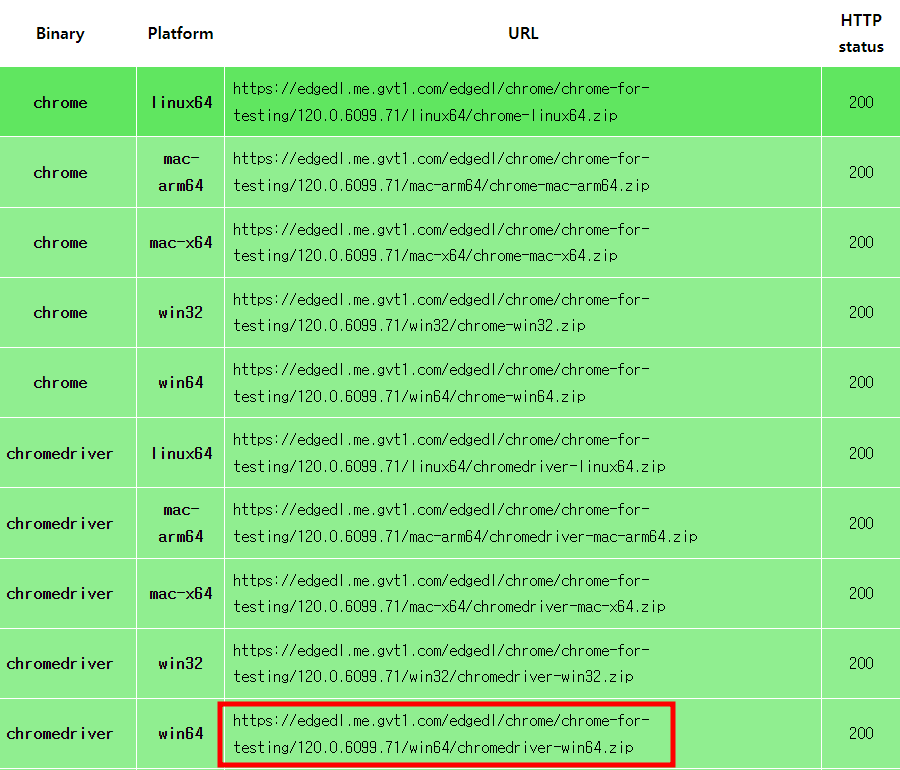Click 200 status in chrome mac-x64 row
This screenshot has height=770, width=900.
point(861,242)
